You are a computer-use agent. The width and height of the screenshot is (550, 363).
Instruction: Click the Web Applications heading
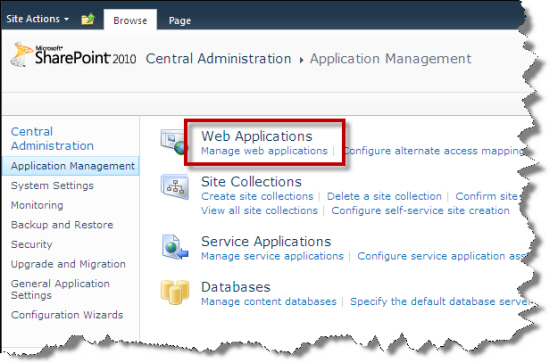257,136
